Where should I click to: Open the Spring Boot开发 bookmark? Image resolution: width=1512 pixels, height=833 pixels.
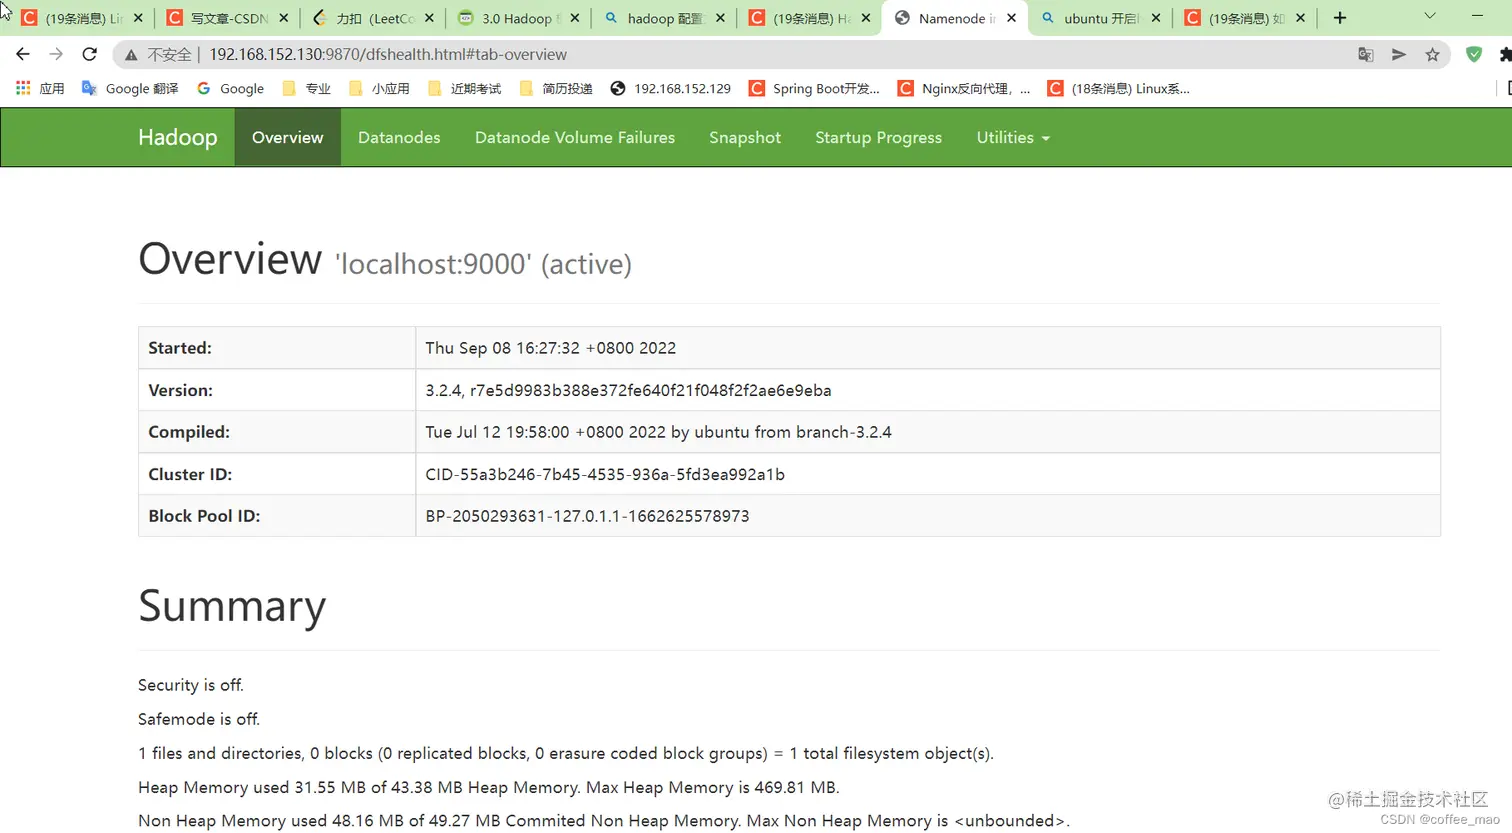[814, 89]
